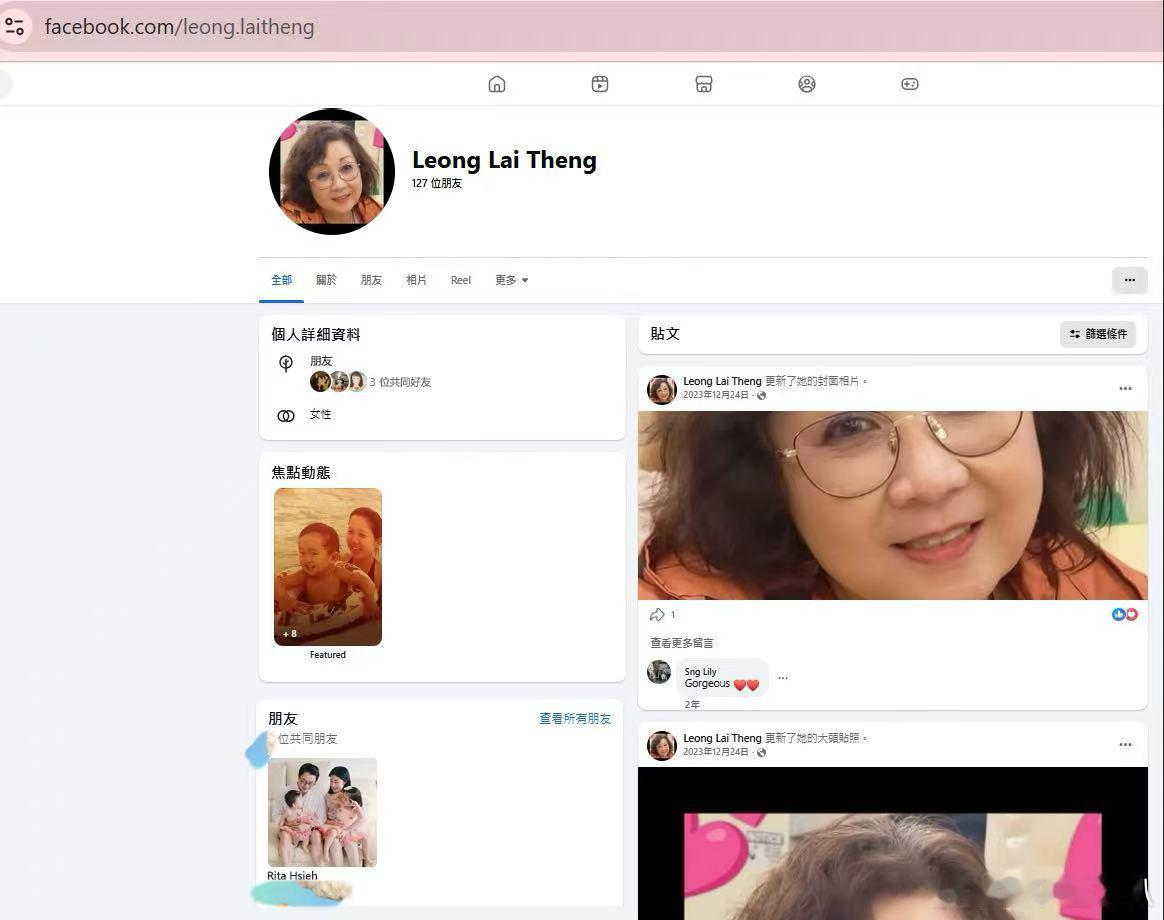The image size is (1164, 920).
Task: Select the 全部 tab
Action: pos(281,280)
